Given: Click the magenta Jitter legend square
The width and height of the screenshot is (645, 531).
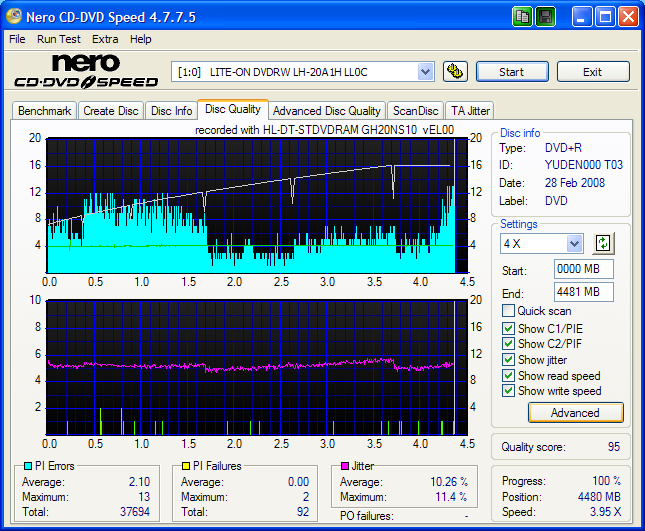Looking at the screenshot, I should [x=345, y=466].
